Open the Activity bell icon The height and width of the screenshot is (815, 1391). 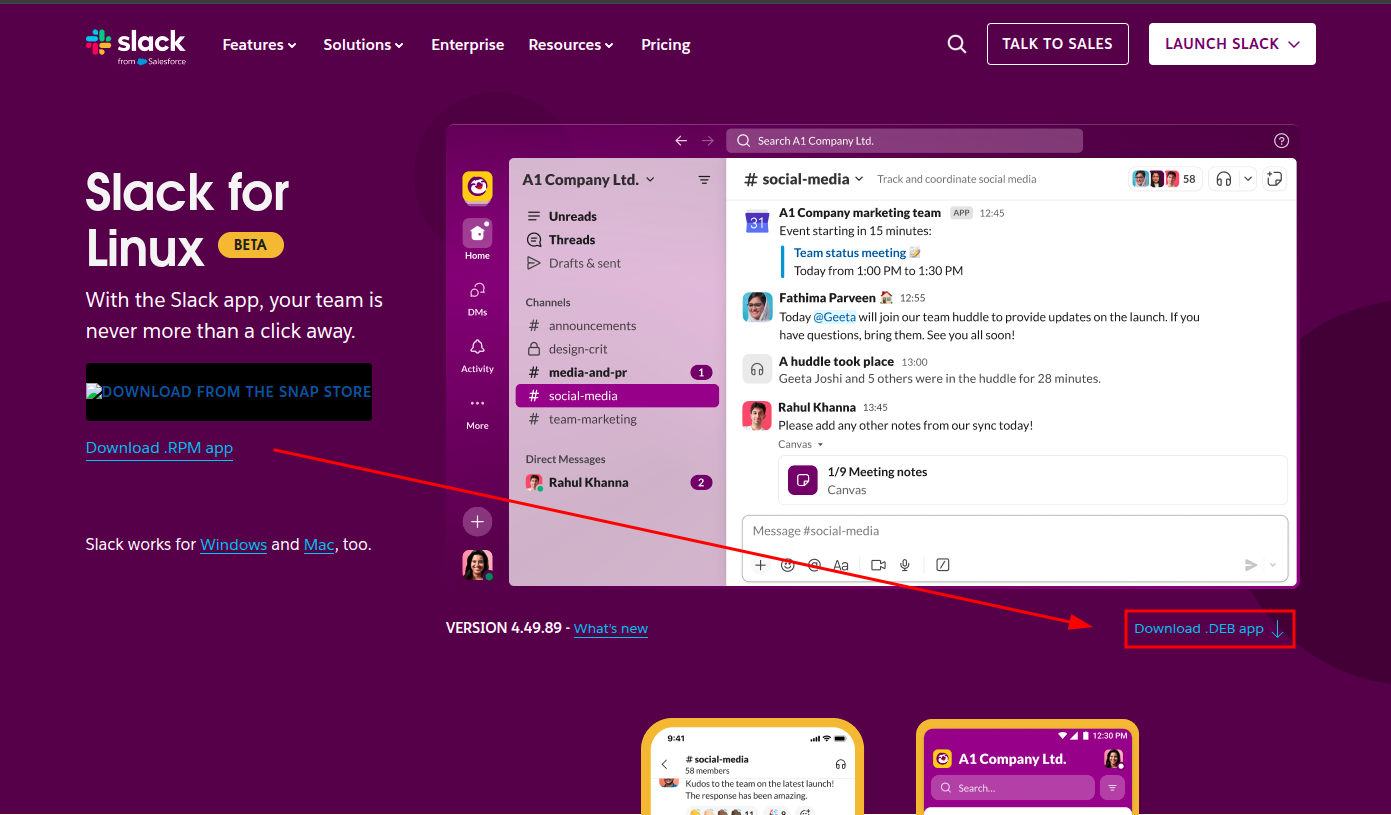pyautogui.click(x=477, y=347)
